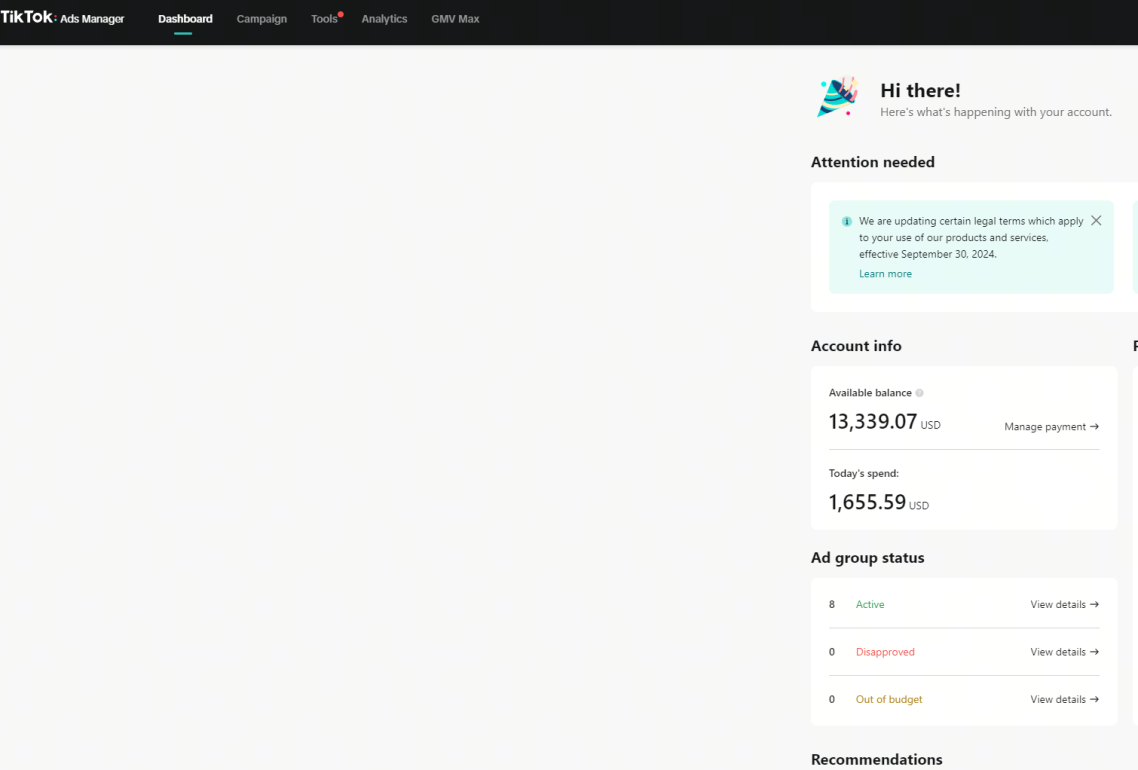Image resolution: width=1138 pixels, height=770 pixels.
Task: View details for Out of budget groups
Action: pos(1064,700)
